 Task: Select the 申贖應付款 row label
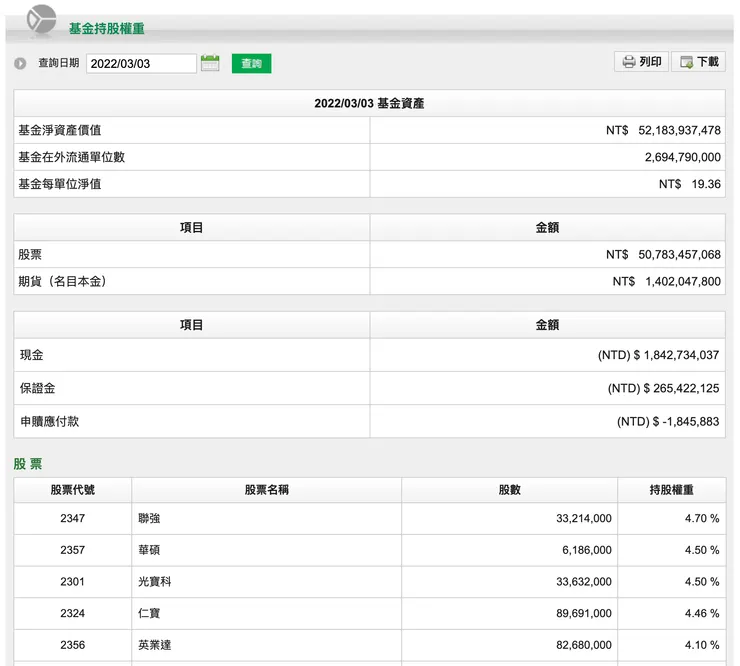click(x=50, y=422)
